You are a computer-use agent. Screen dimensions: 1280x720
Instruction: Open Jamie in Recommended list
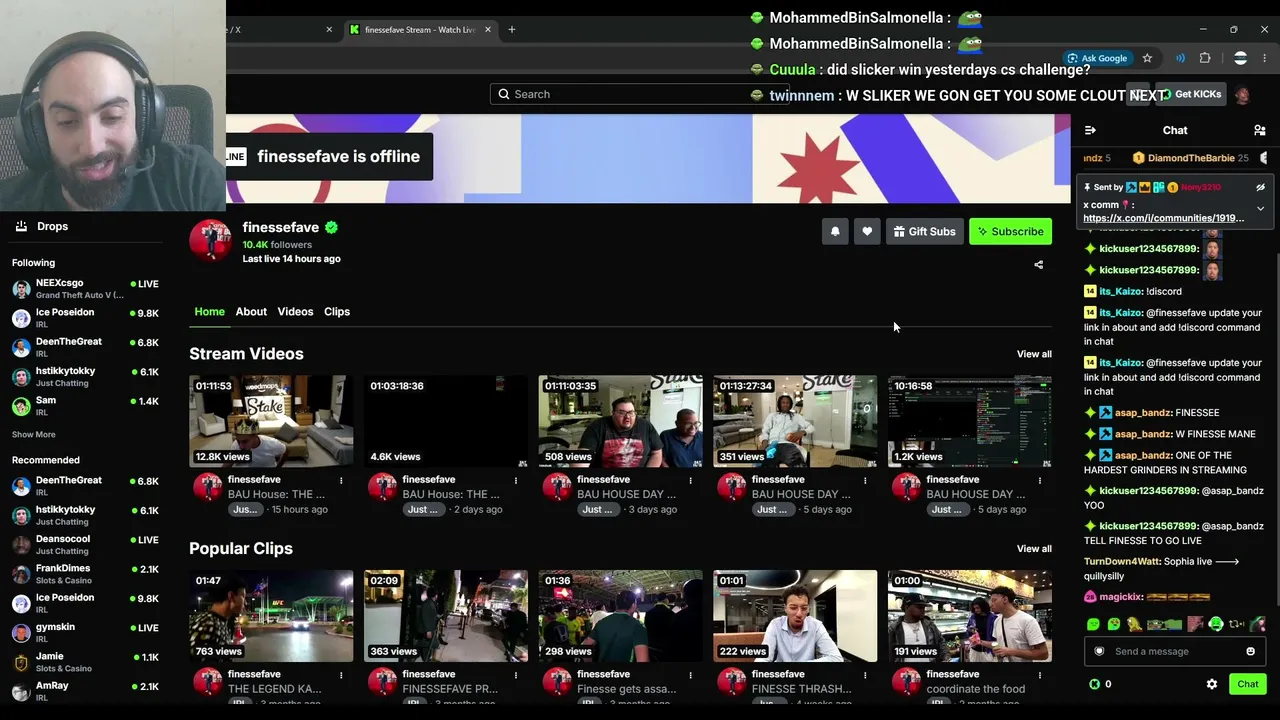click(85, 661)
